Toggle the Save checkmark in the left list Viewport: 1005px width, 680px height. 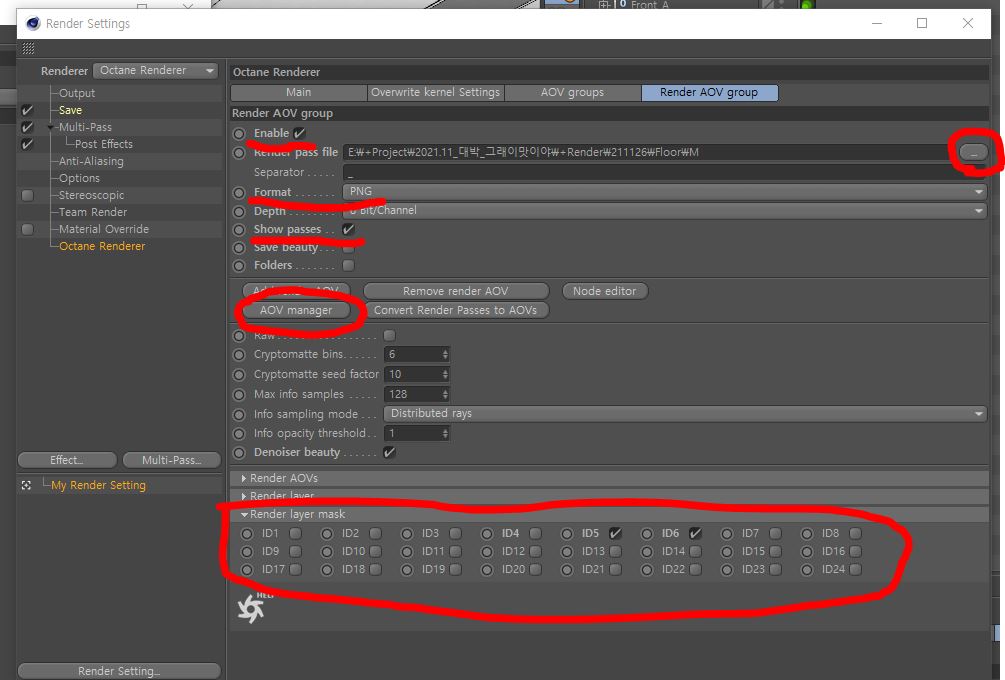pos(27,110)
